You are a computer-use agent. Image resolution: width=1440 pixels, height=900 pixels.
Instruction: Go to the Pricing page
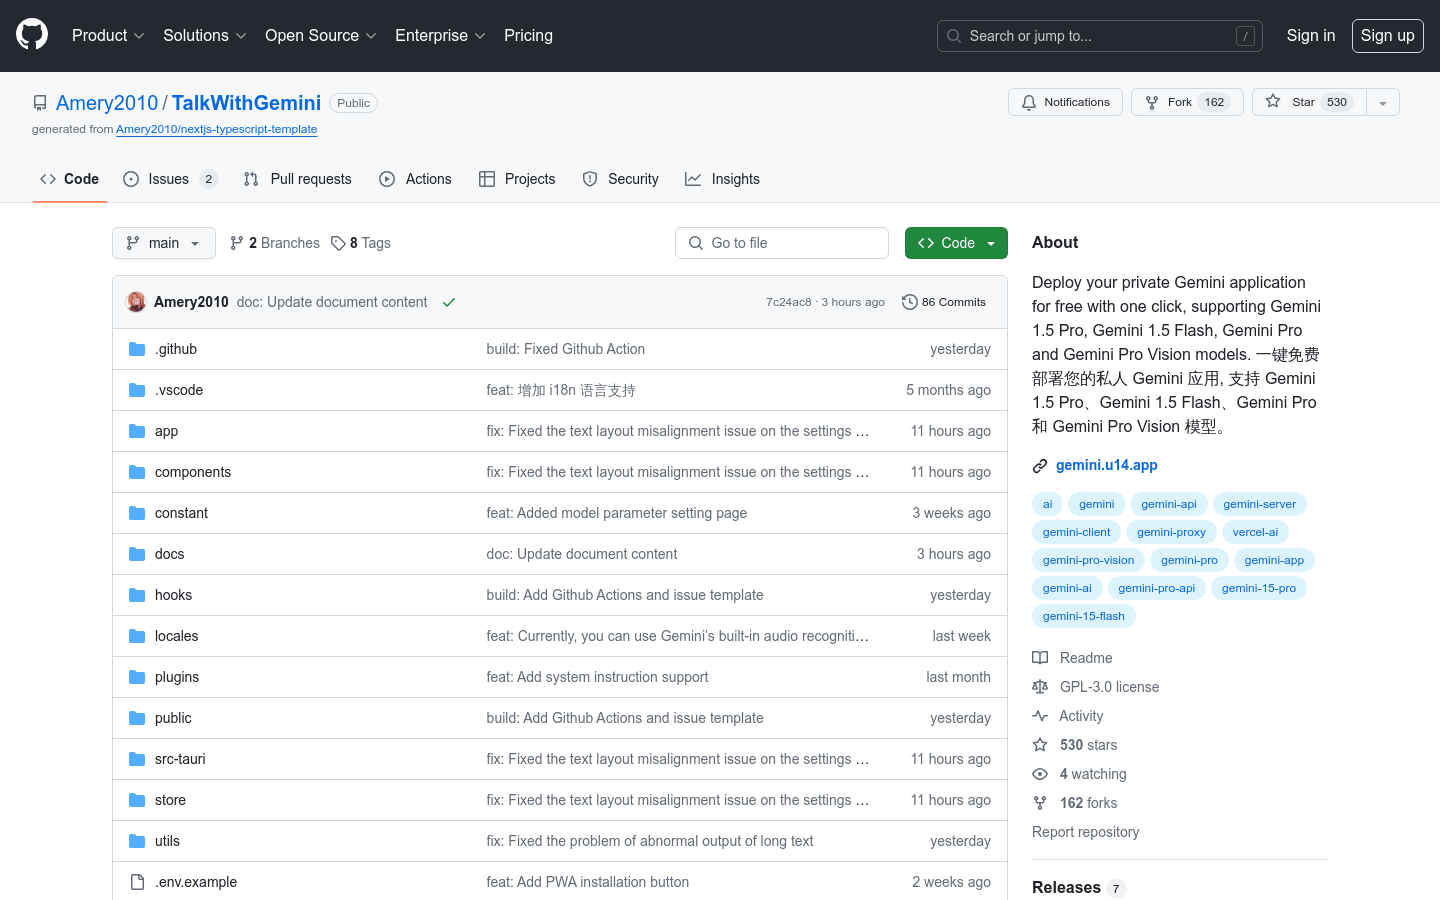coord(528,35)
